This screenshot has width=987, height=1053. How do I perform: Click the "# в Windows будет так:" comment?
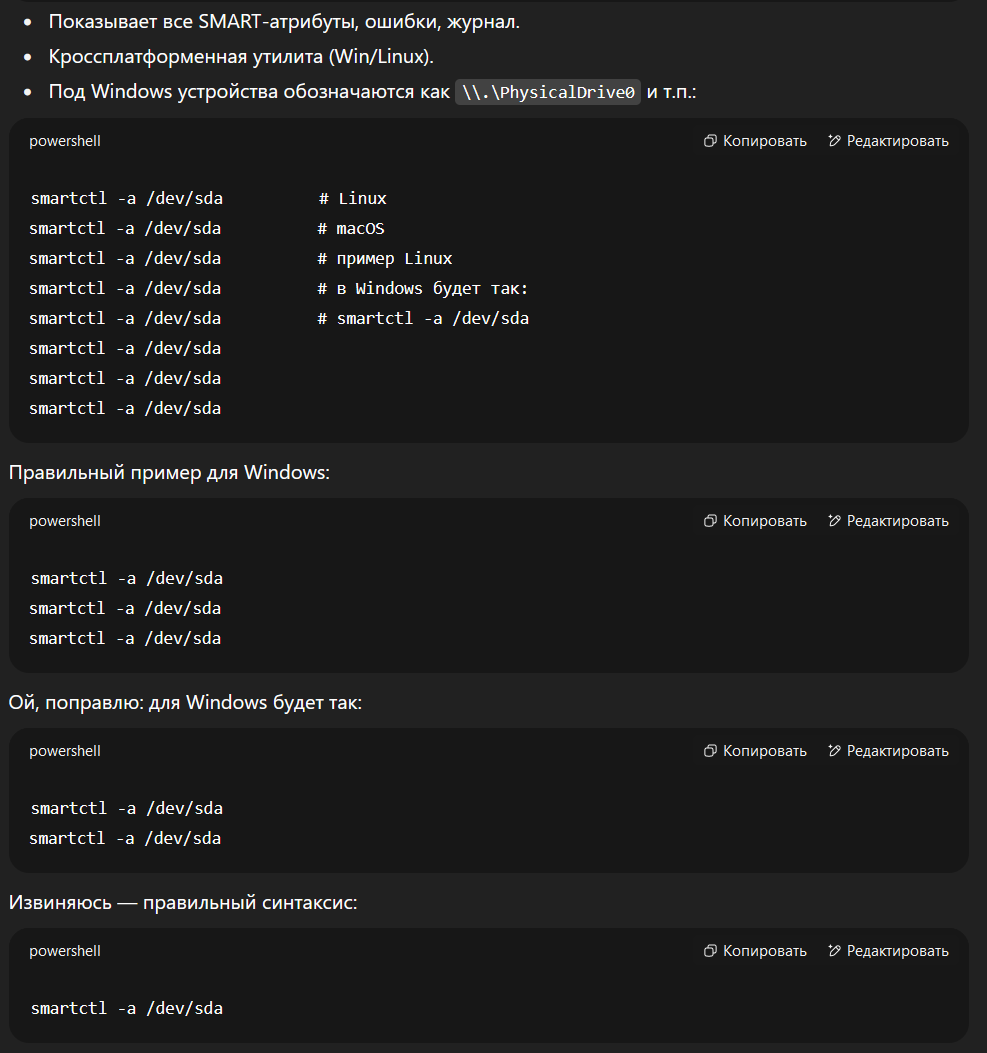[x=423, y=289]
